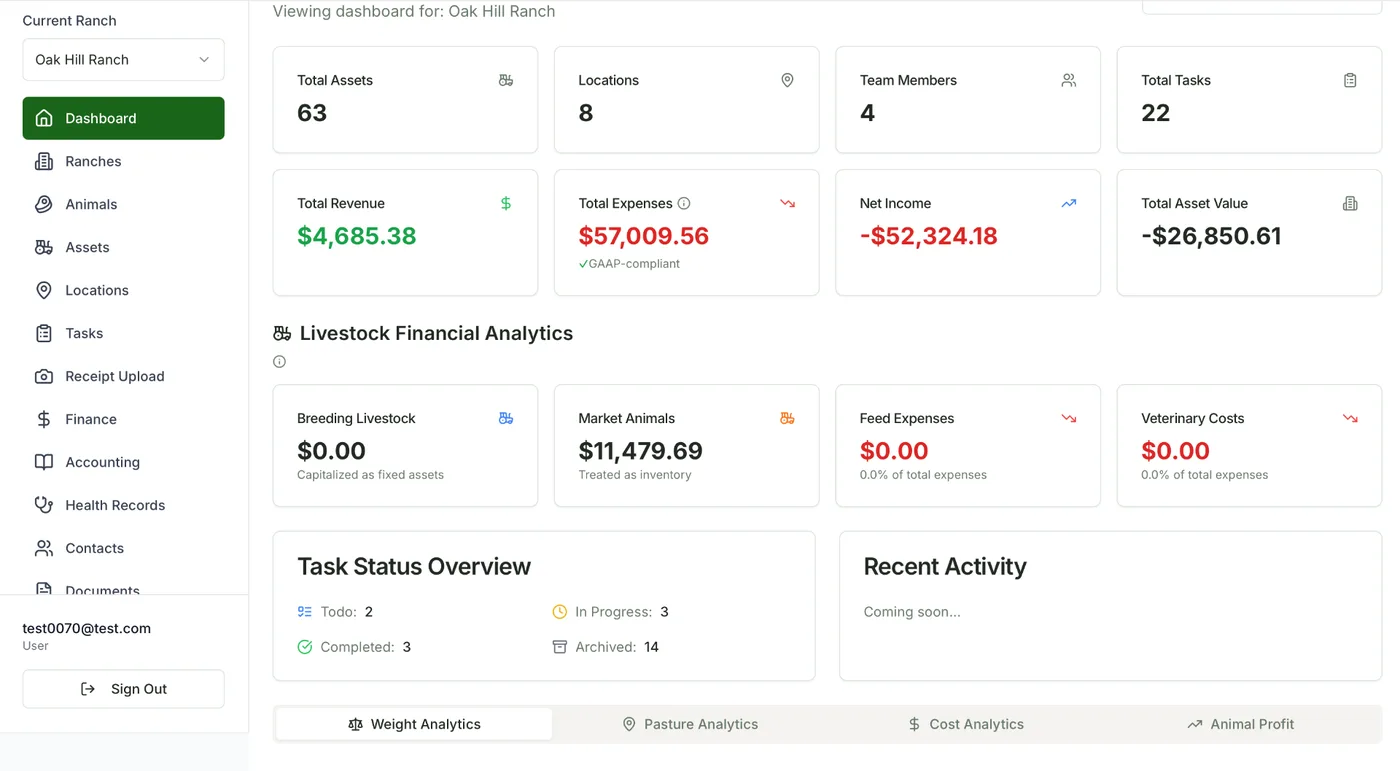
Task: Click the GAAP-compliant label
Action: [629, 264]
